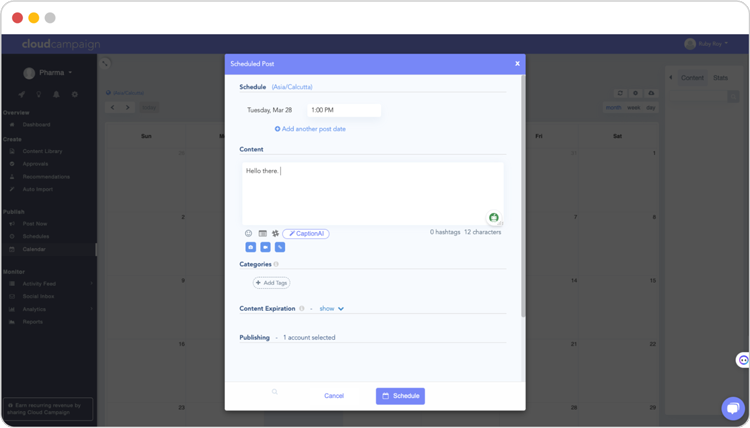
Task: Close the Scheduled Post dialog
Action: (517, 63)
